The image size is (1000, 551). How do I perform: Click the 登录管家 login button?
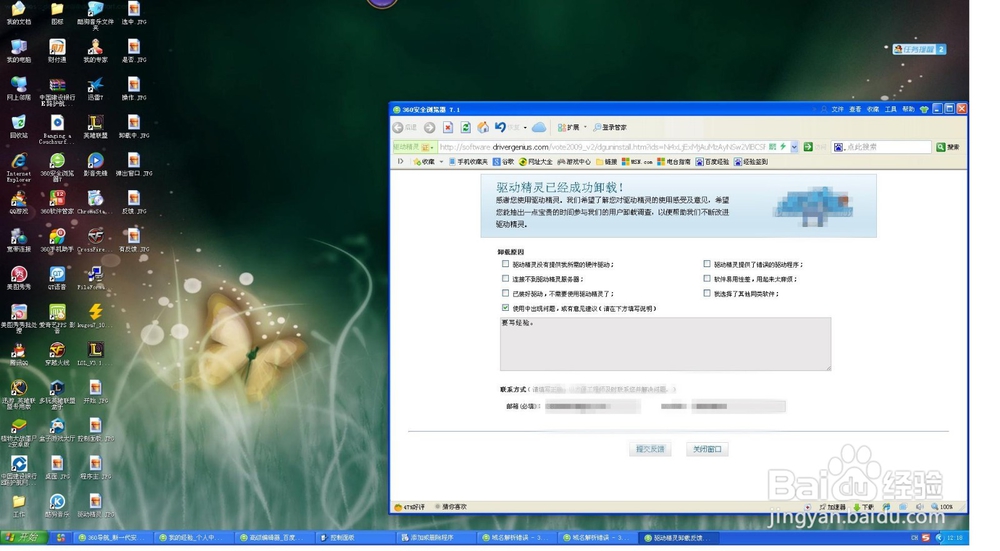click(610, 128)
